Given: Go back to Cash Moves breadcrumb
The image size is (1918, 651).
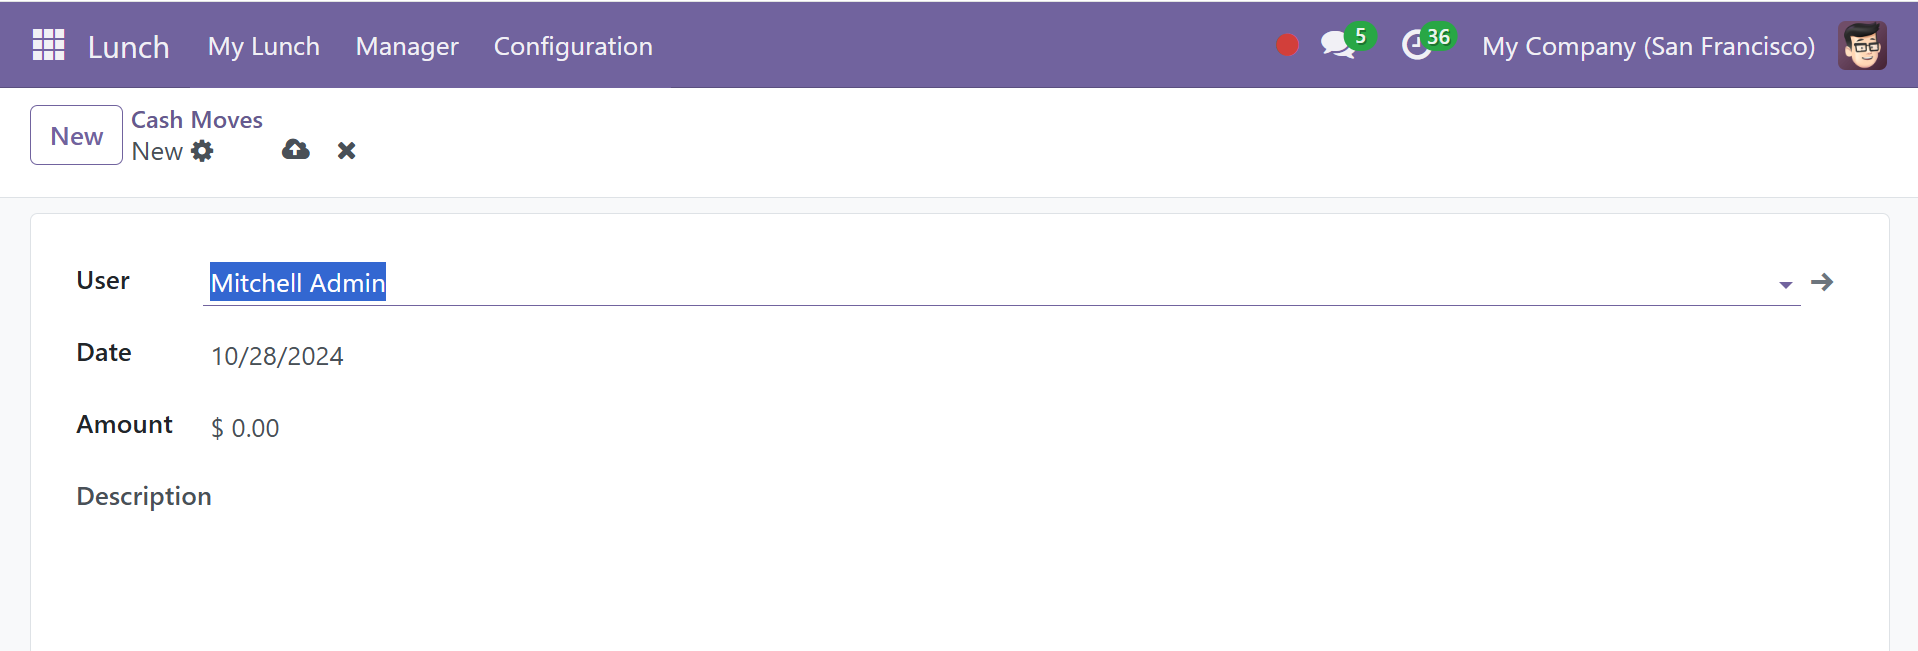Looking at the screenshot, I should 197,119.
